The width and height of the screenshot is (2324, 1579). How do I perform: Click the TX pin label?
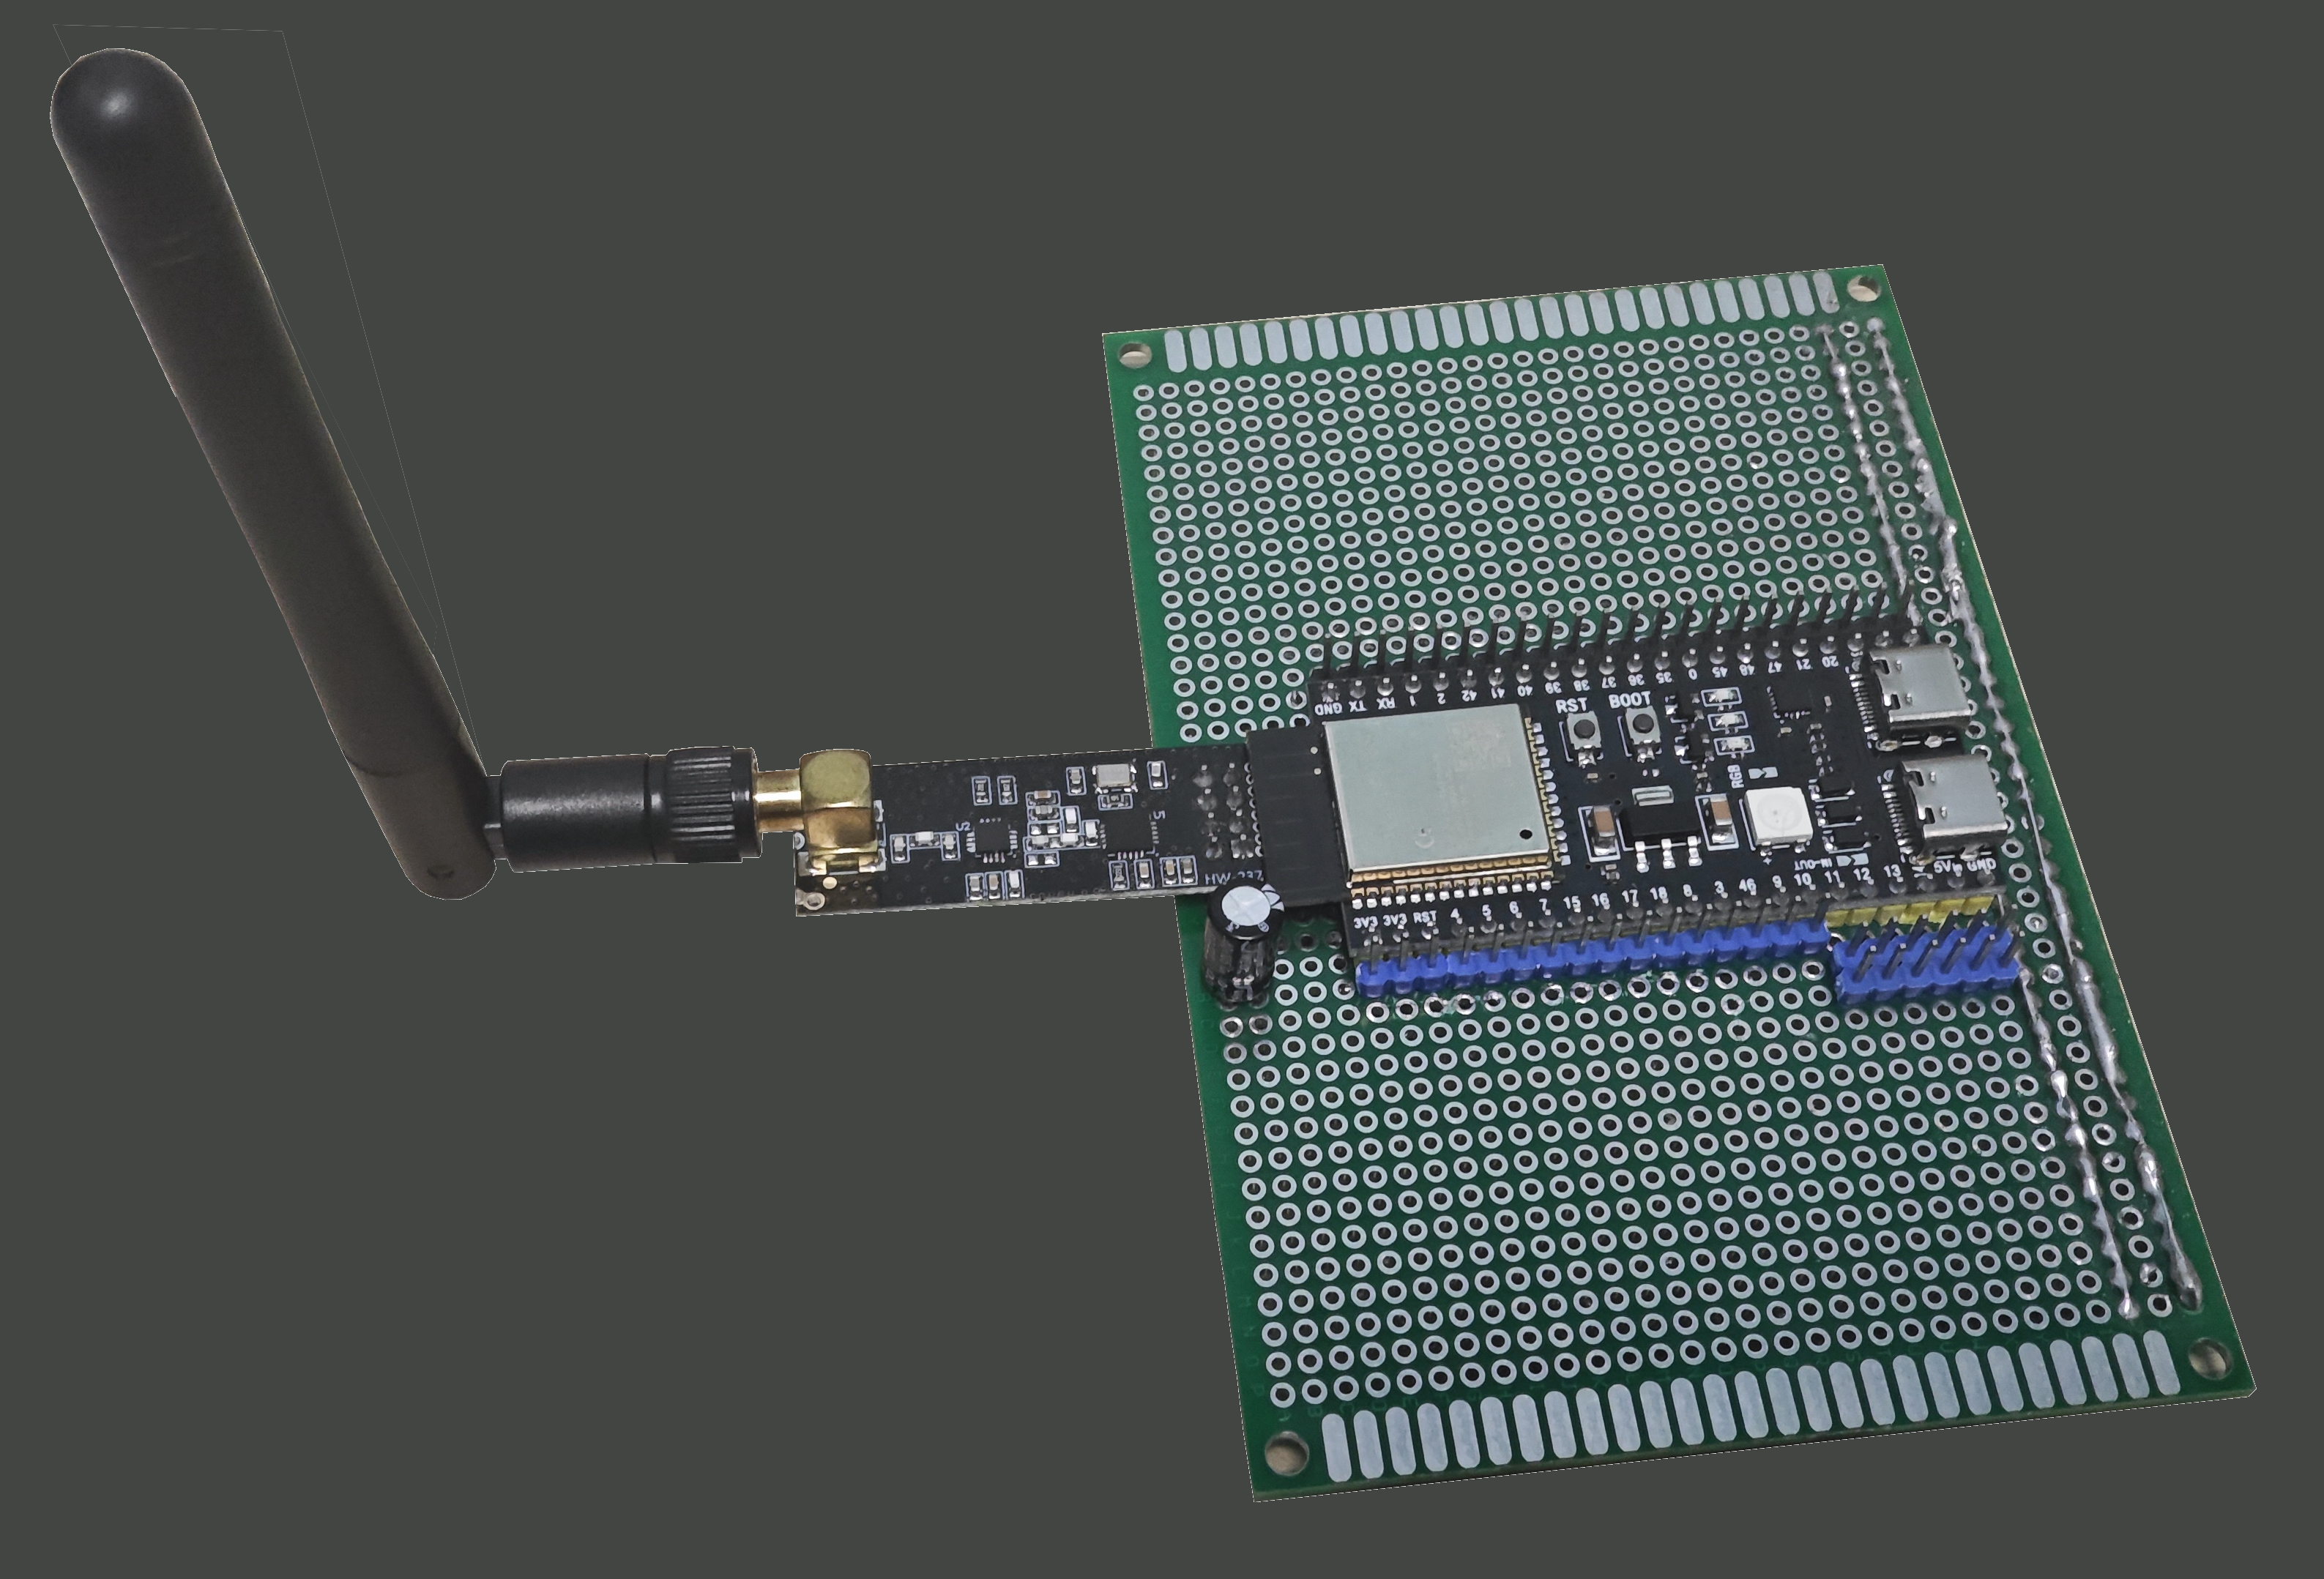click(1358, 707)
